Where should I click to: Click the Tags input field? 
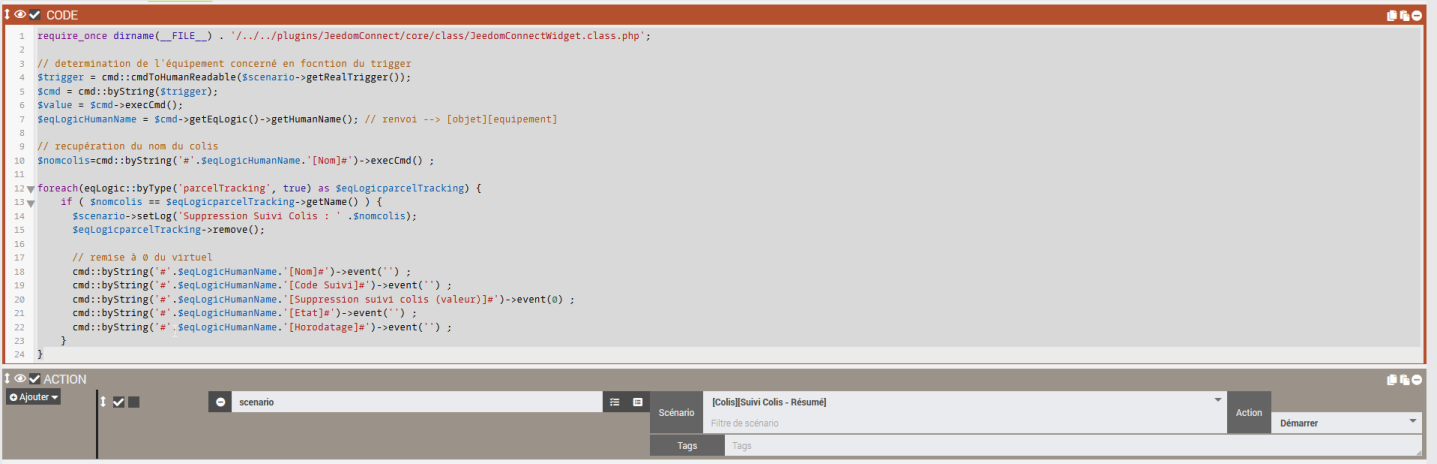1075,446
